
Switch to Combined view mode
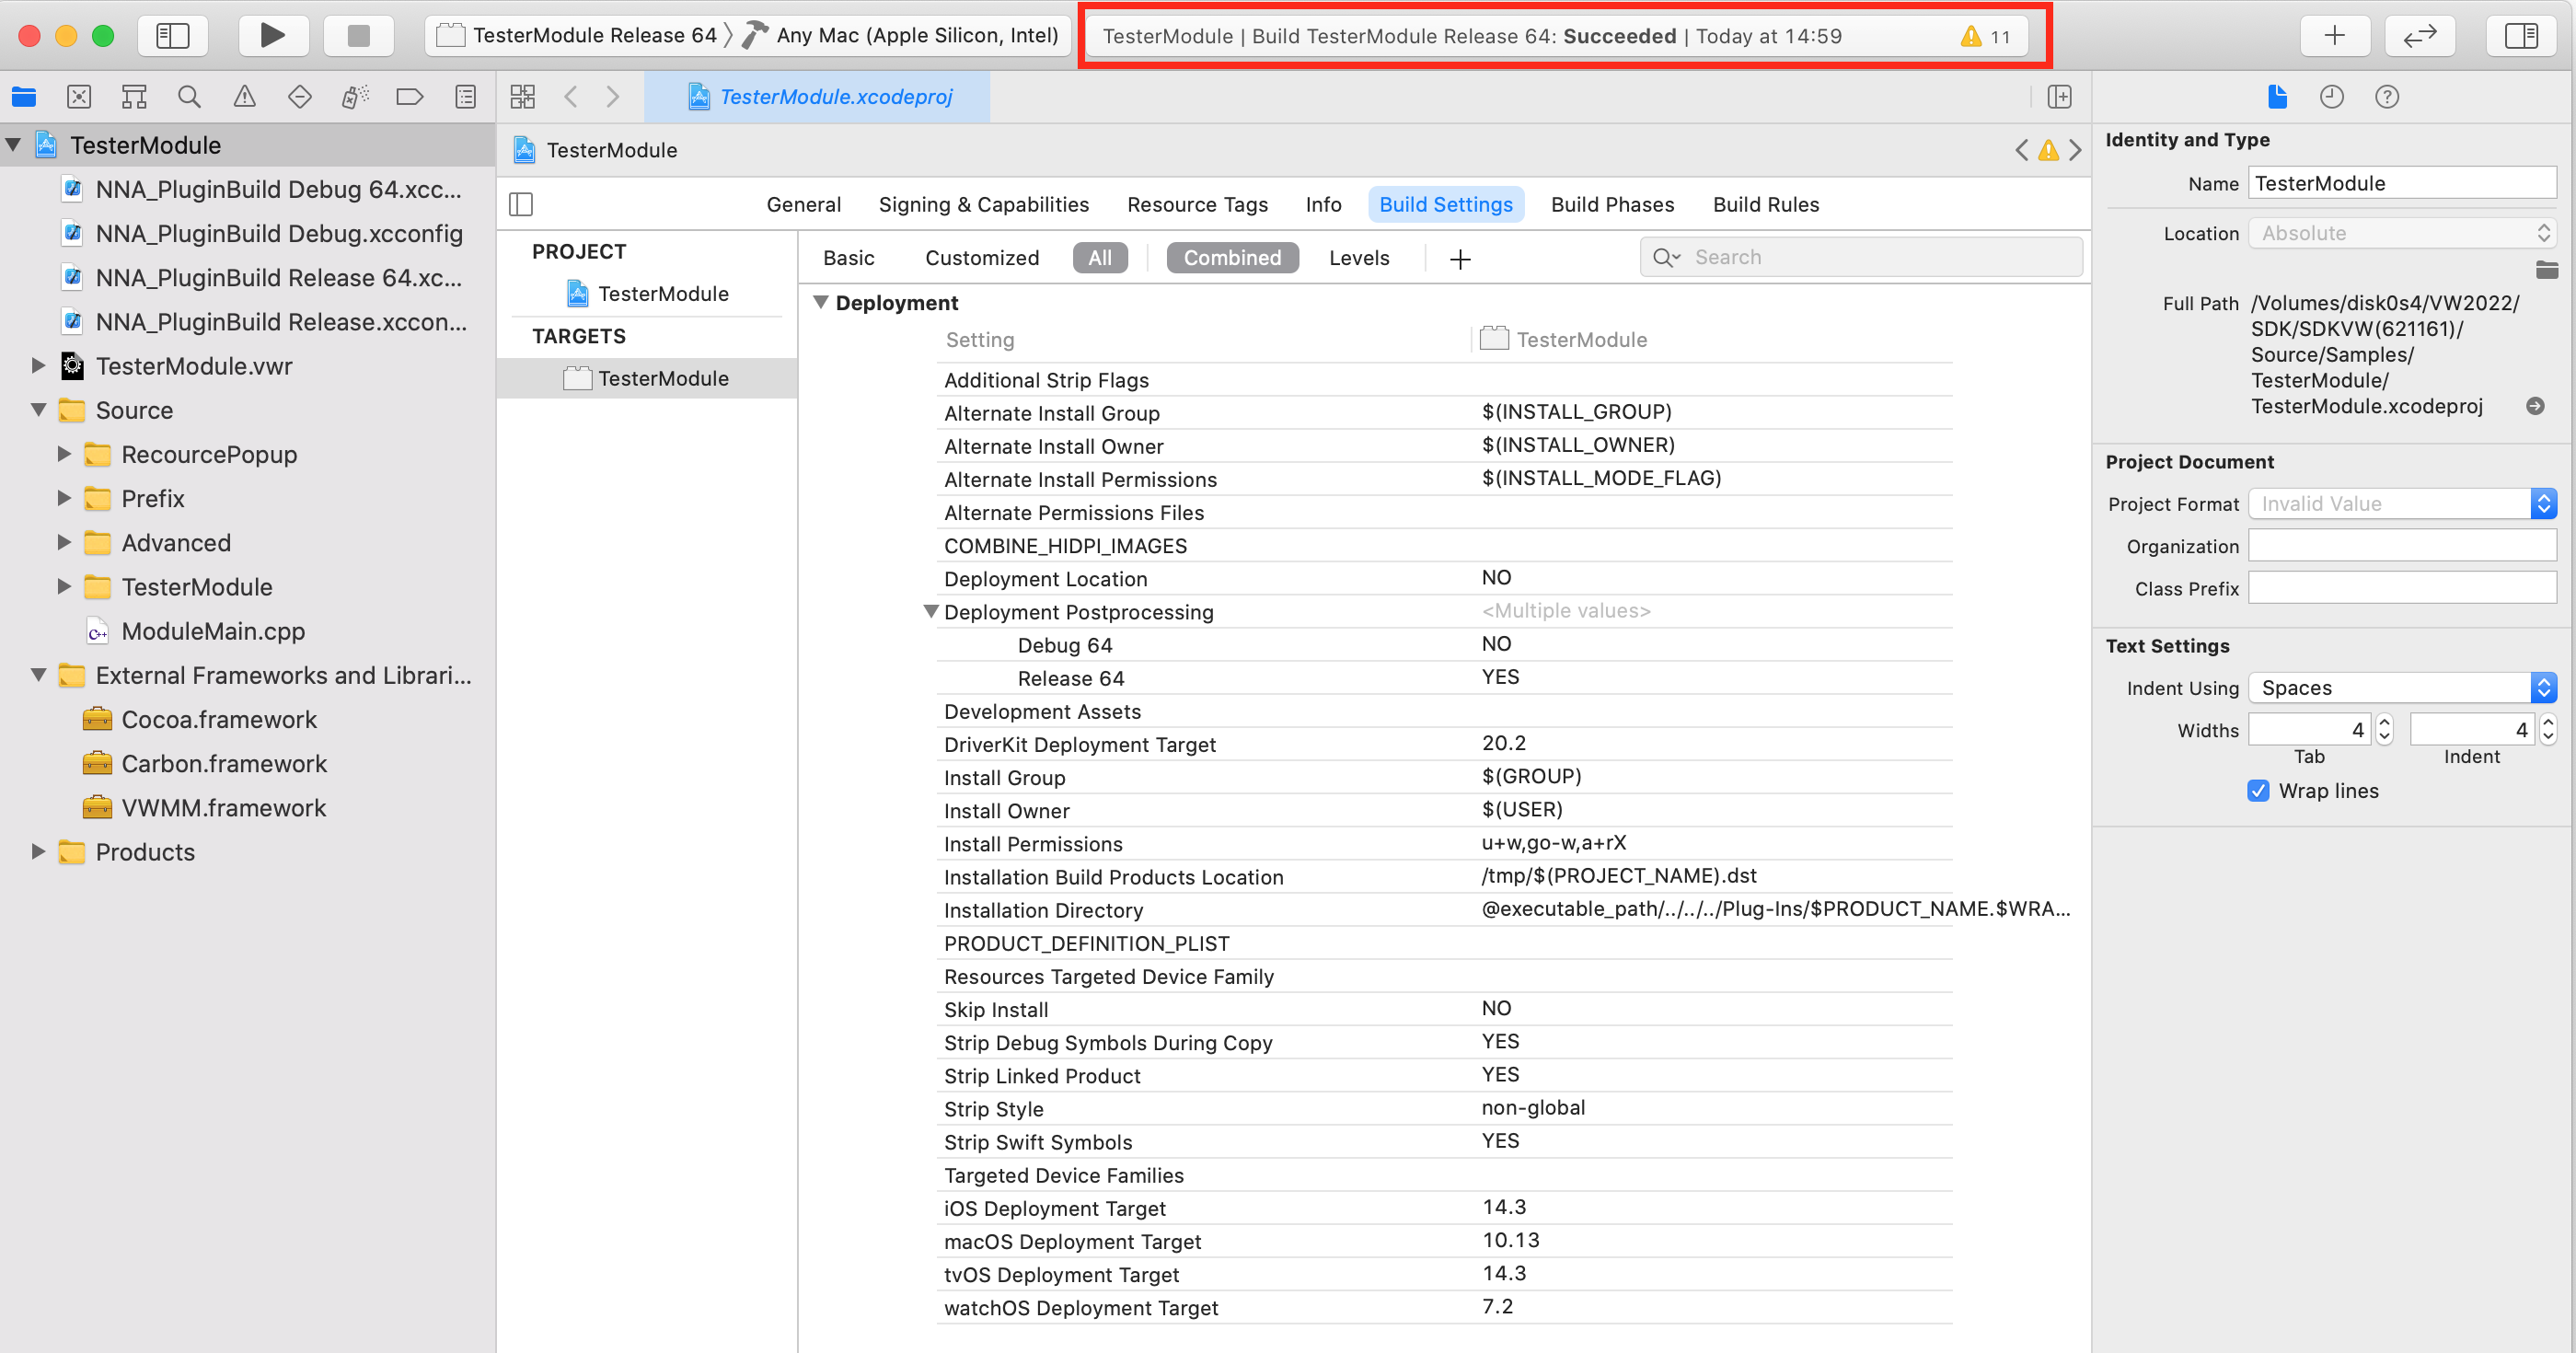point(1232,258)
